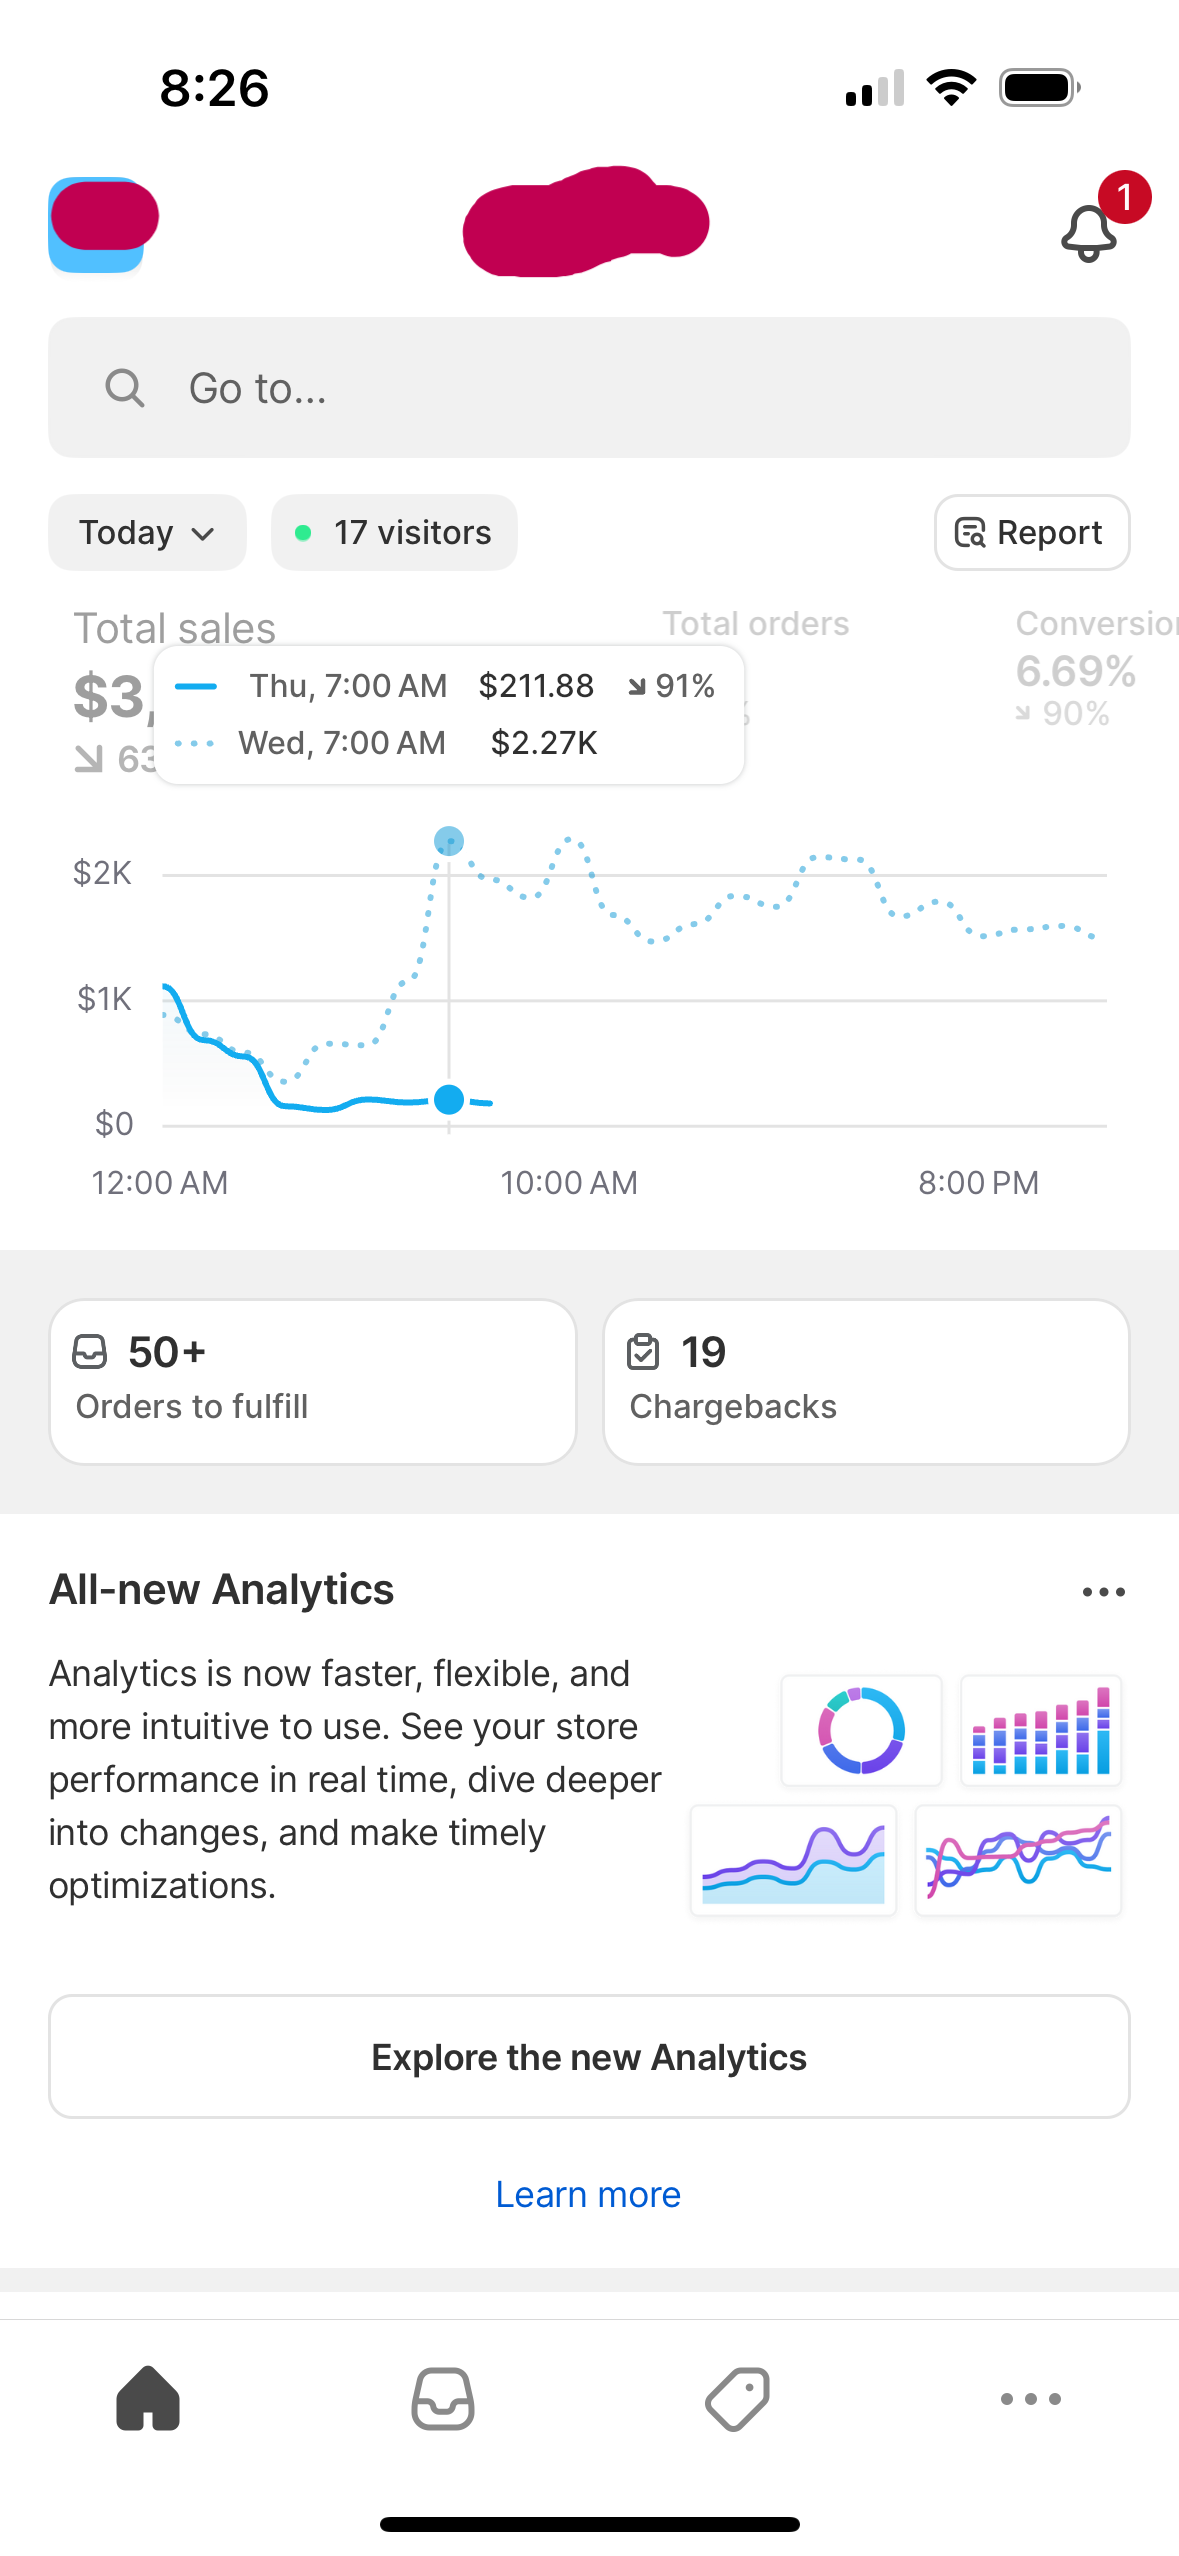
Task: Expand the Today date range dropdown
Action: [x=147, y=532]
